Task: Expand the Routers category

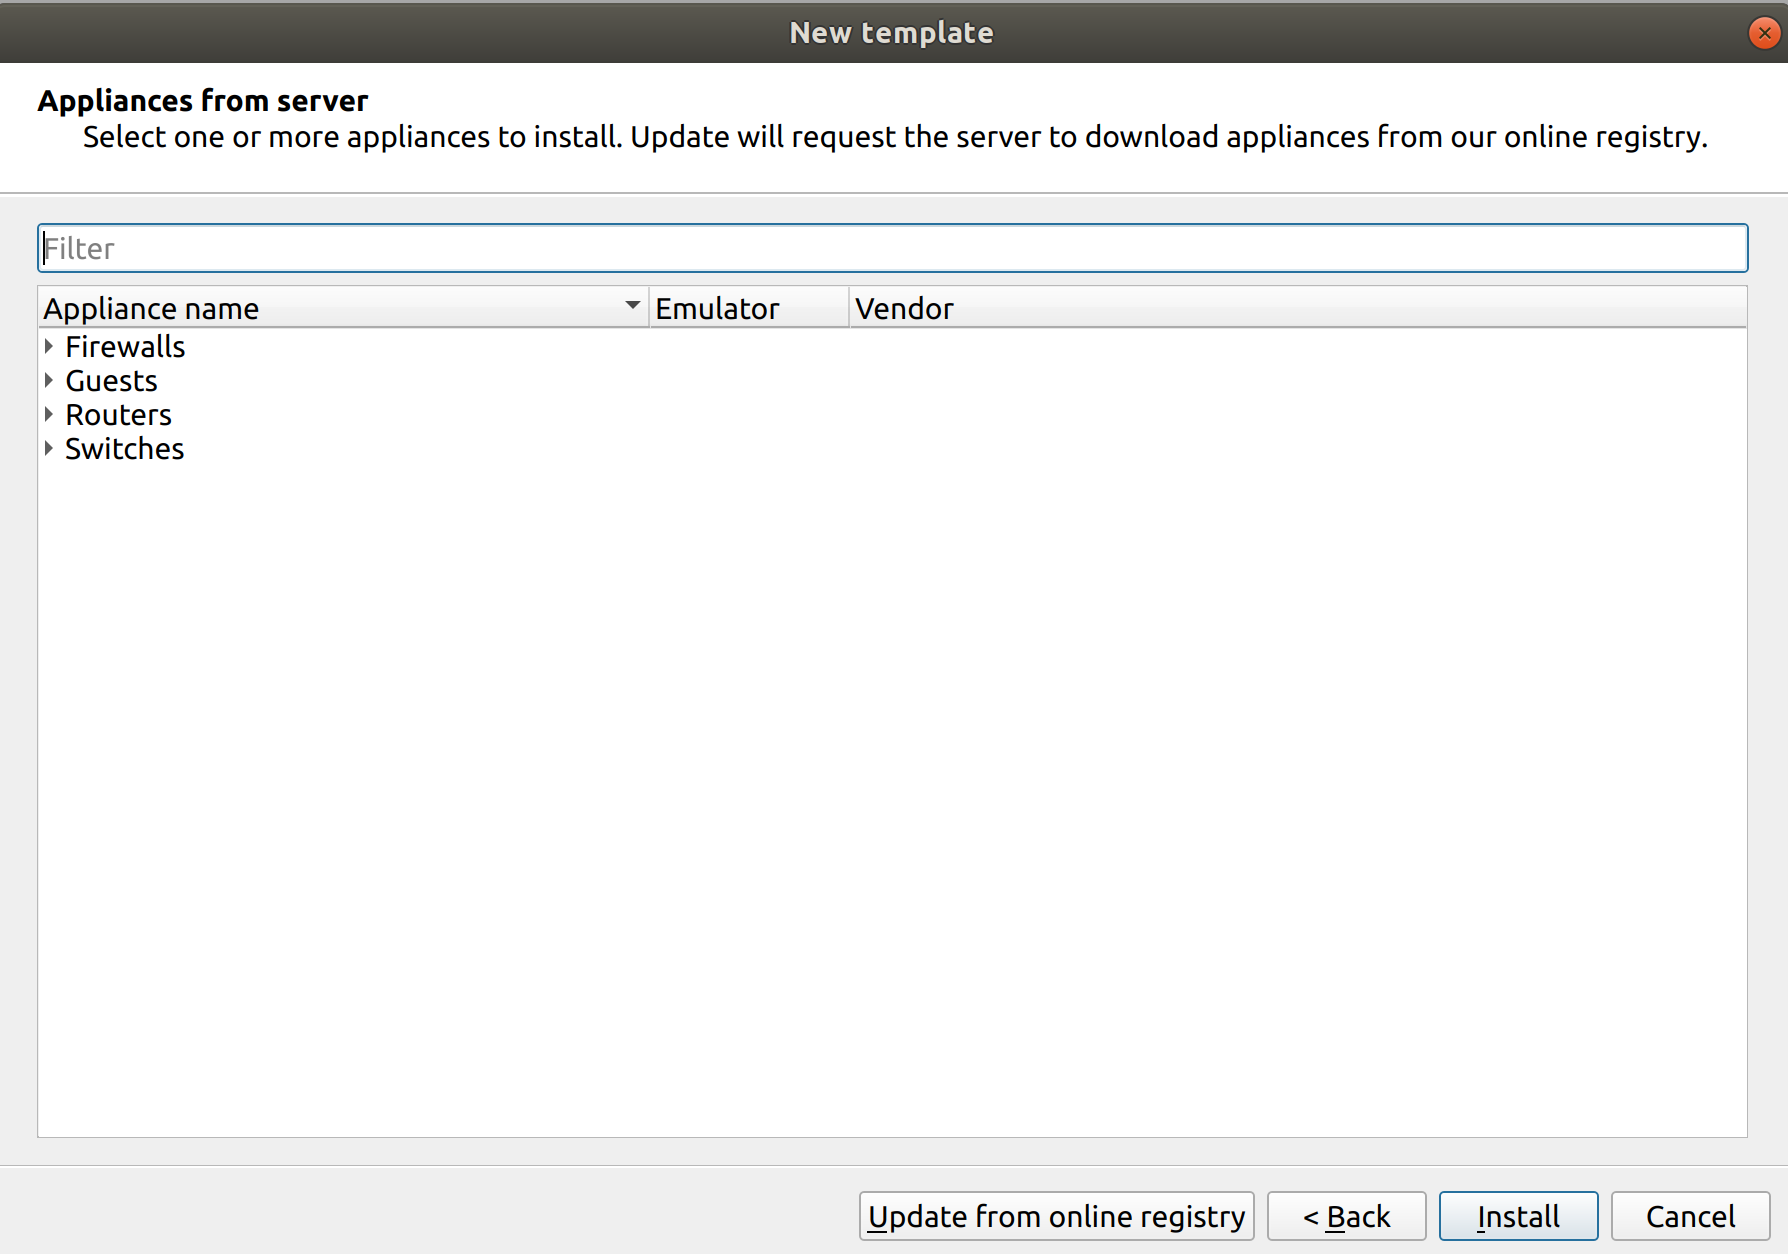Action: point(49,414)
